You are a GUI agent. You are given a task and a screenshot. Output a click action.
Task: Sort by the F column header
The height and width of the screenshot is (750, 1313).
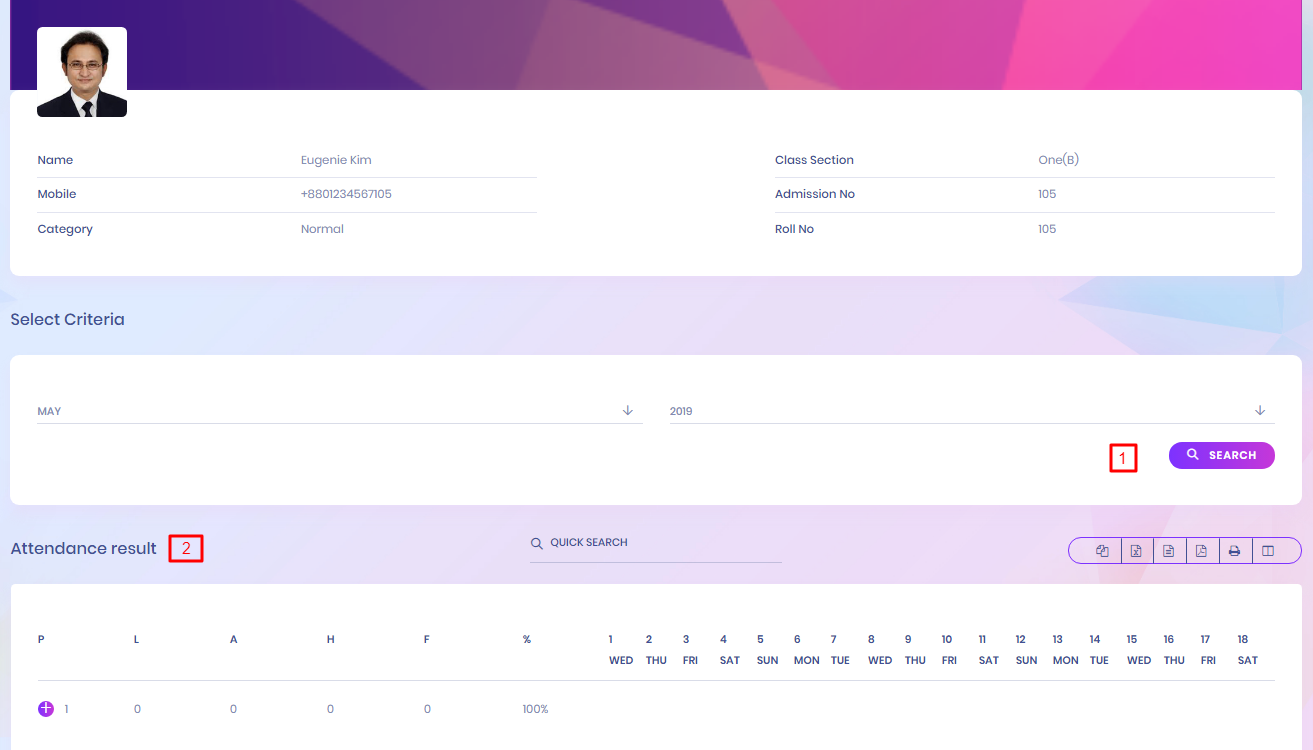(x=426, y=639)
